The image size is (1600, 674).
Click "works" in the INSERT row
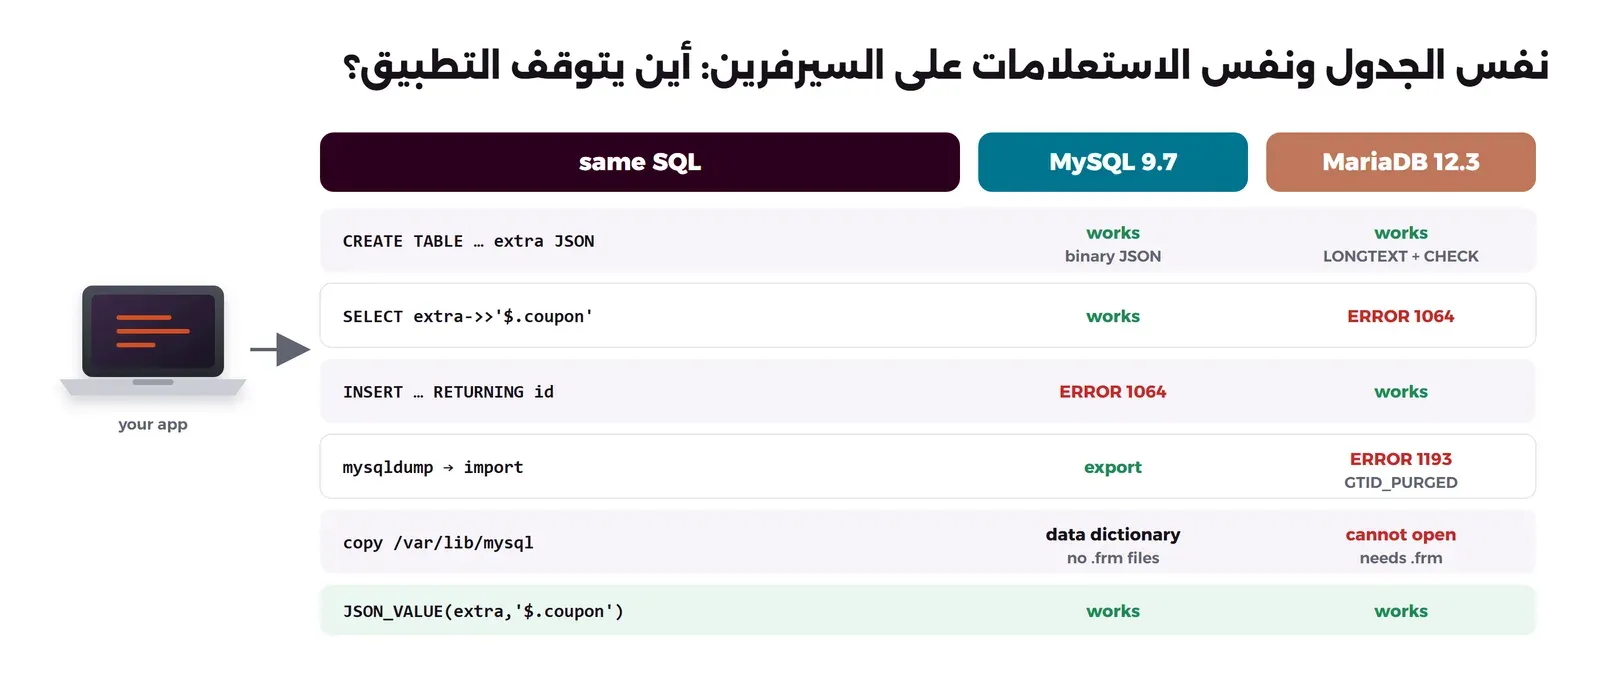1401,392
